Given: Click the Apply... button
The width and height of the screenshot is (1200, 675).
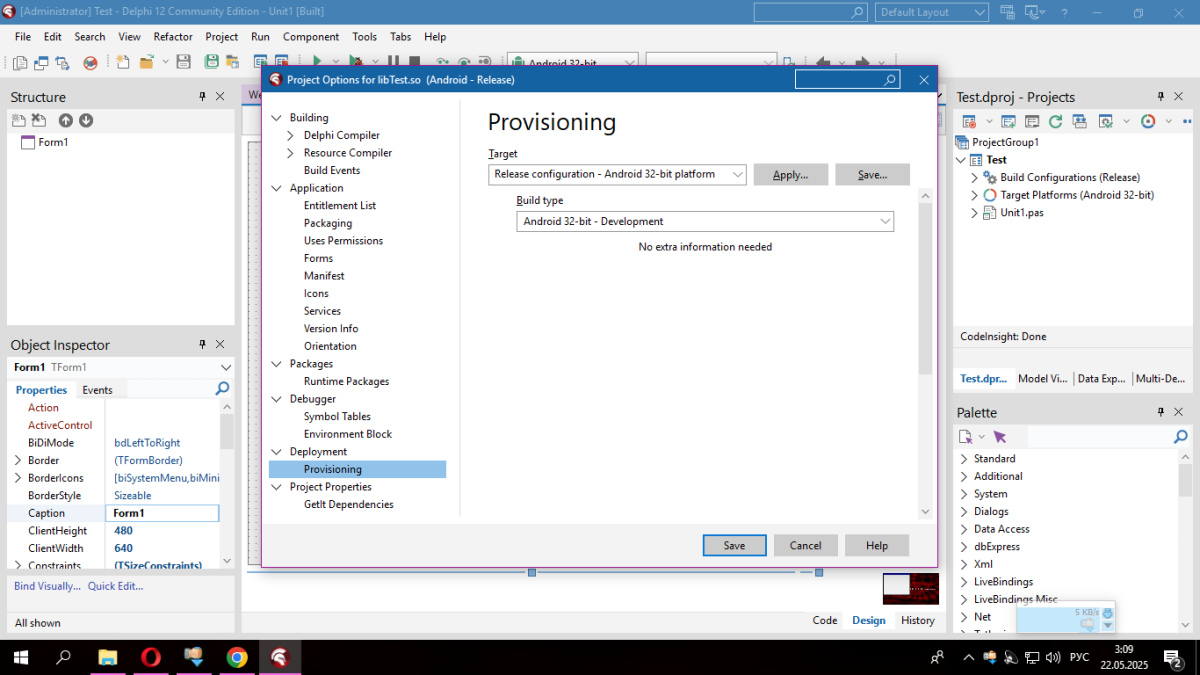Looking at the screenshot, I should pyautogui.click(x=790, y=174).
